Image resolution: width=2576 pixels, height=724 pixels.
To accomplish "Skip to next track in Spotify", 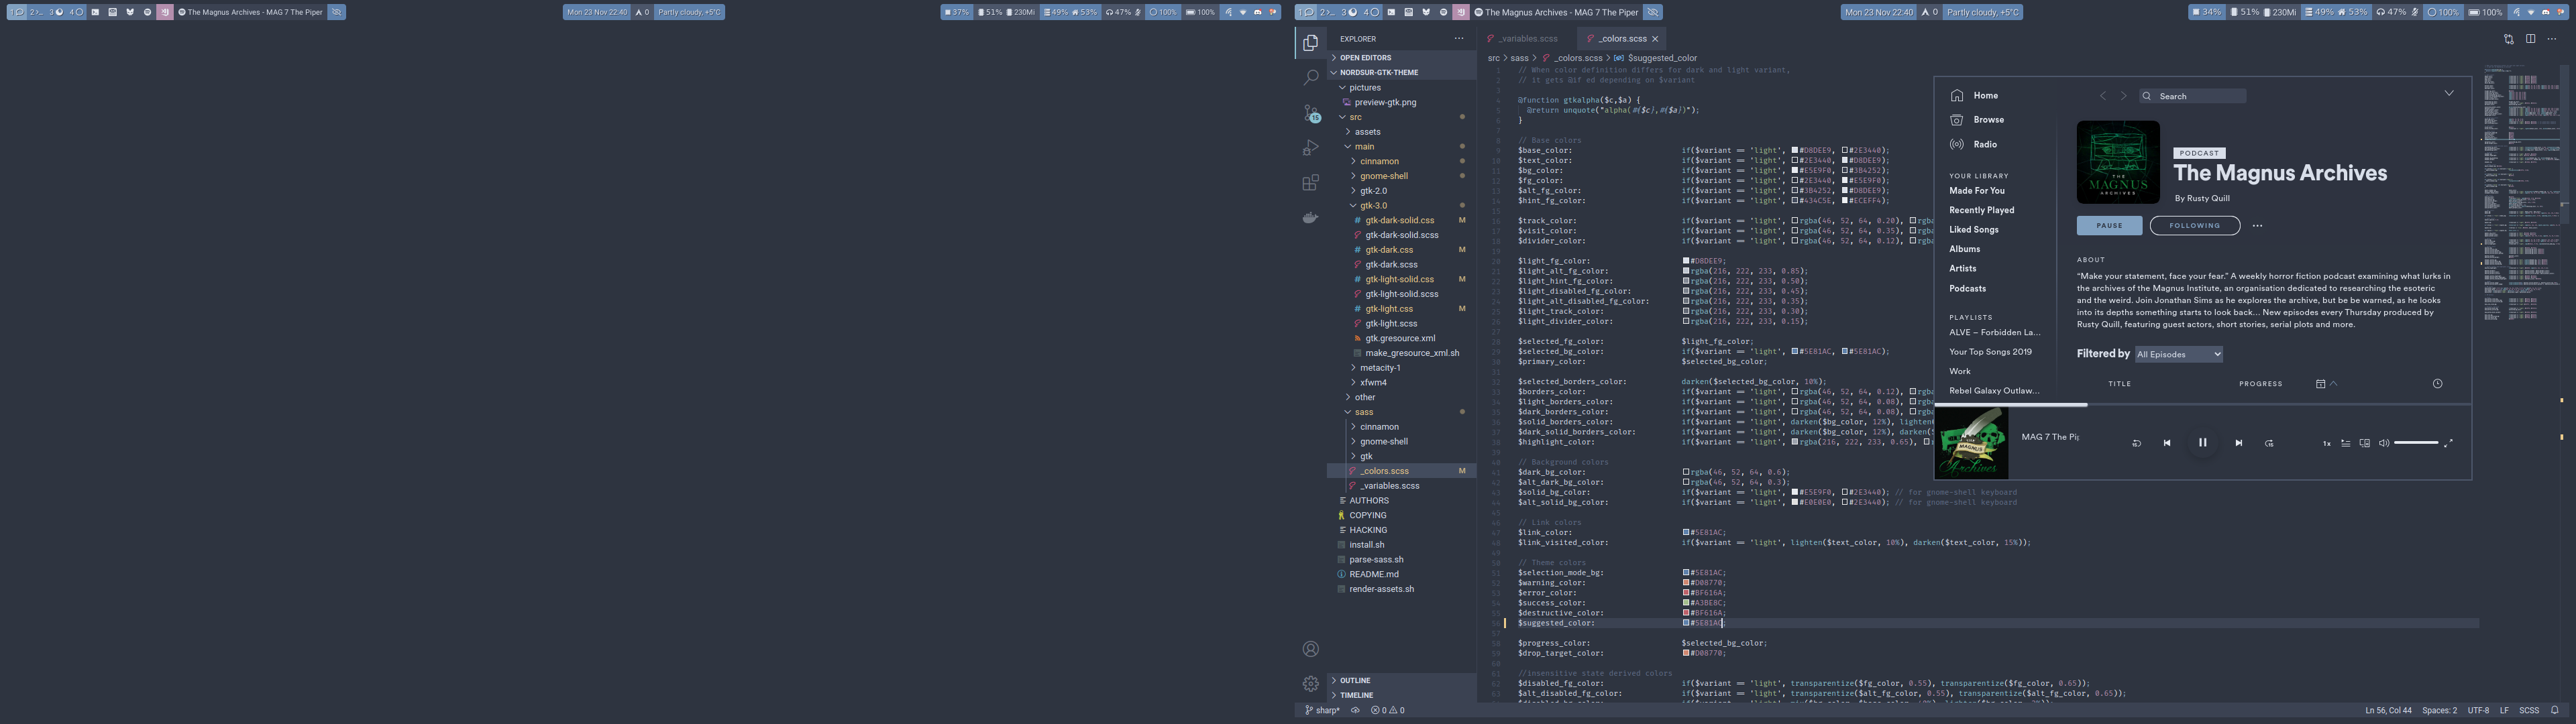I will click(2239, 443).
